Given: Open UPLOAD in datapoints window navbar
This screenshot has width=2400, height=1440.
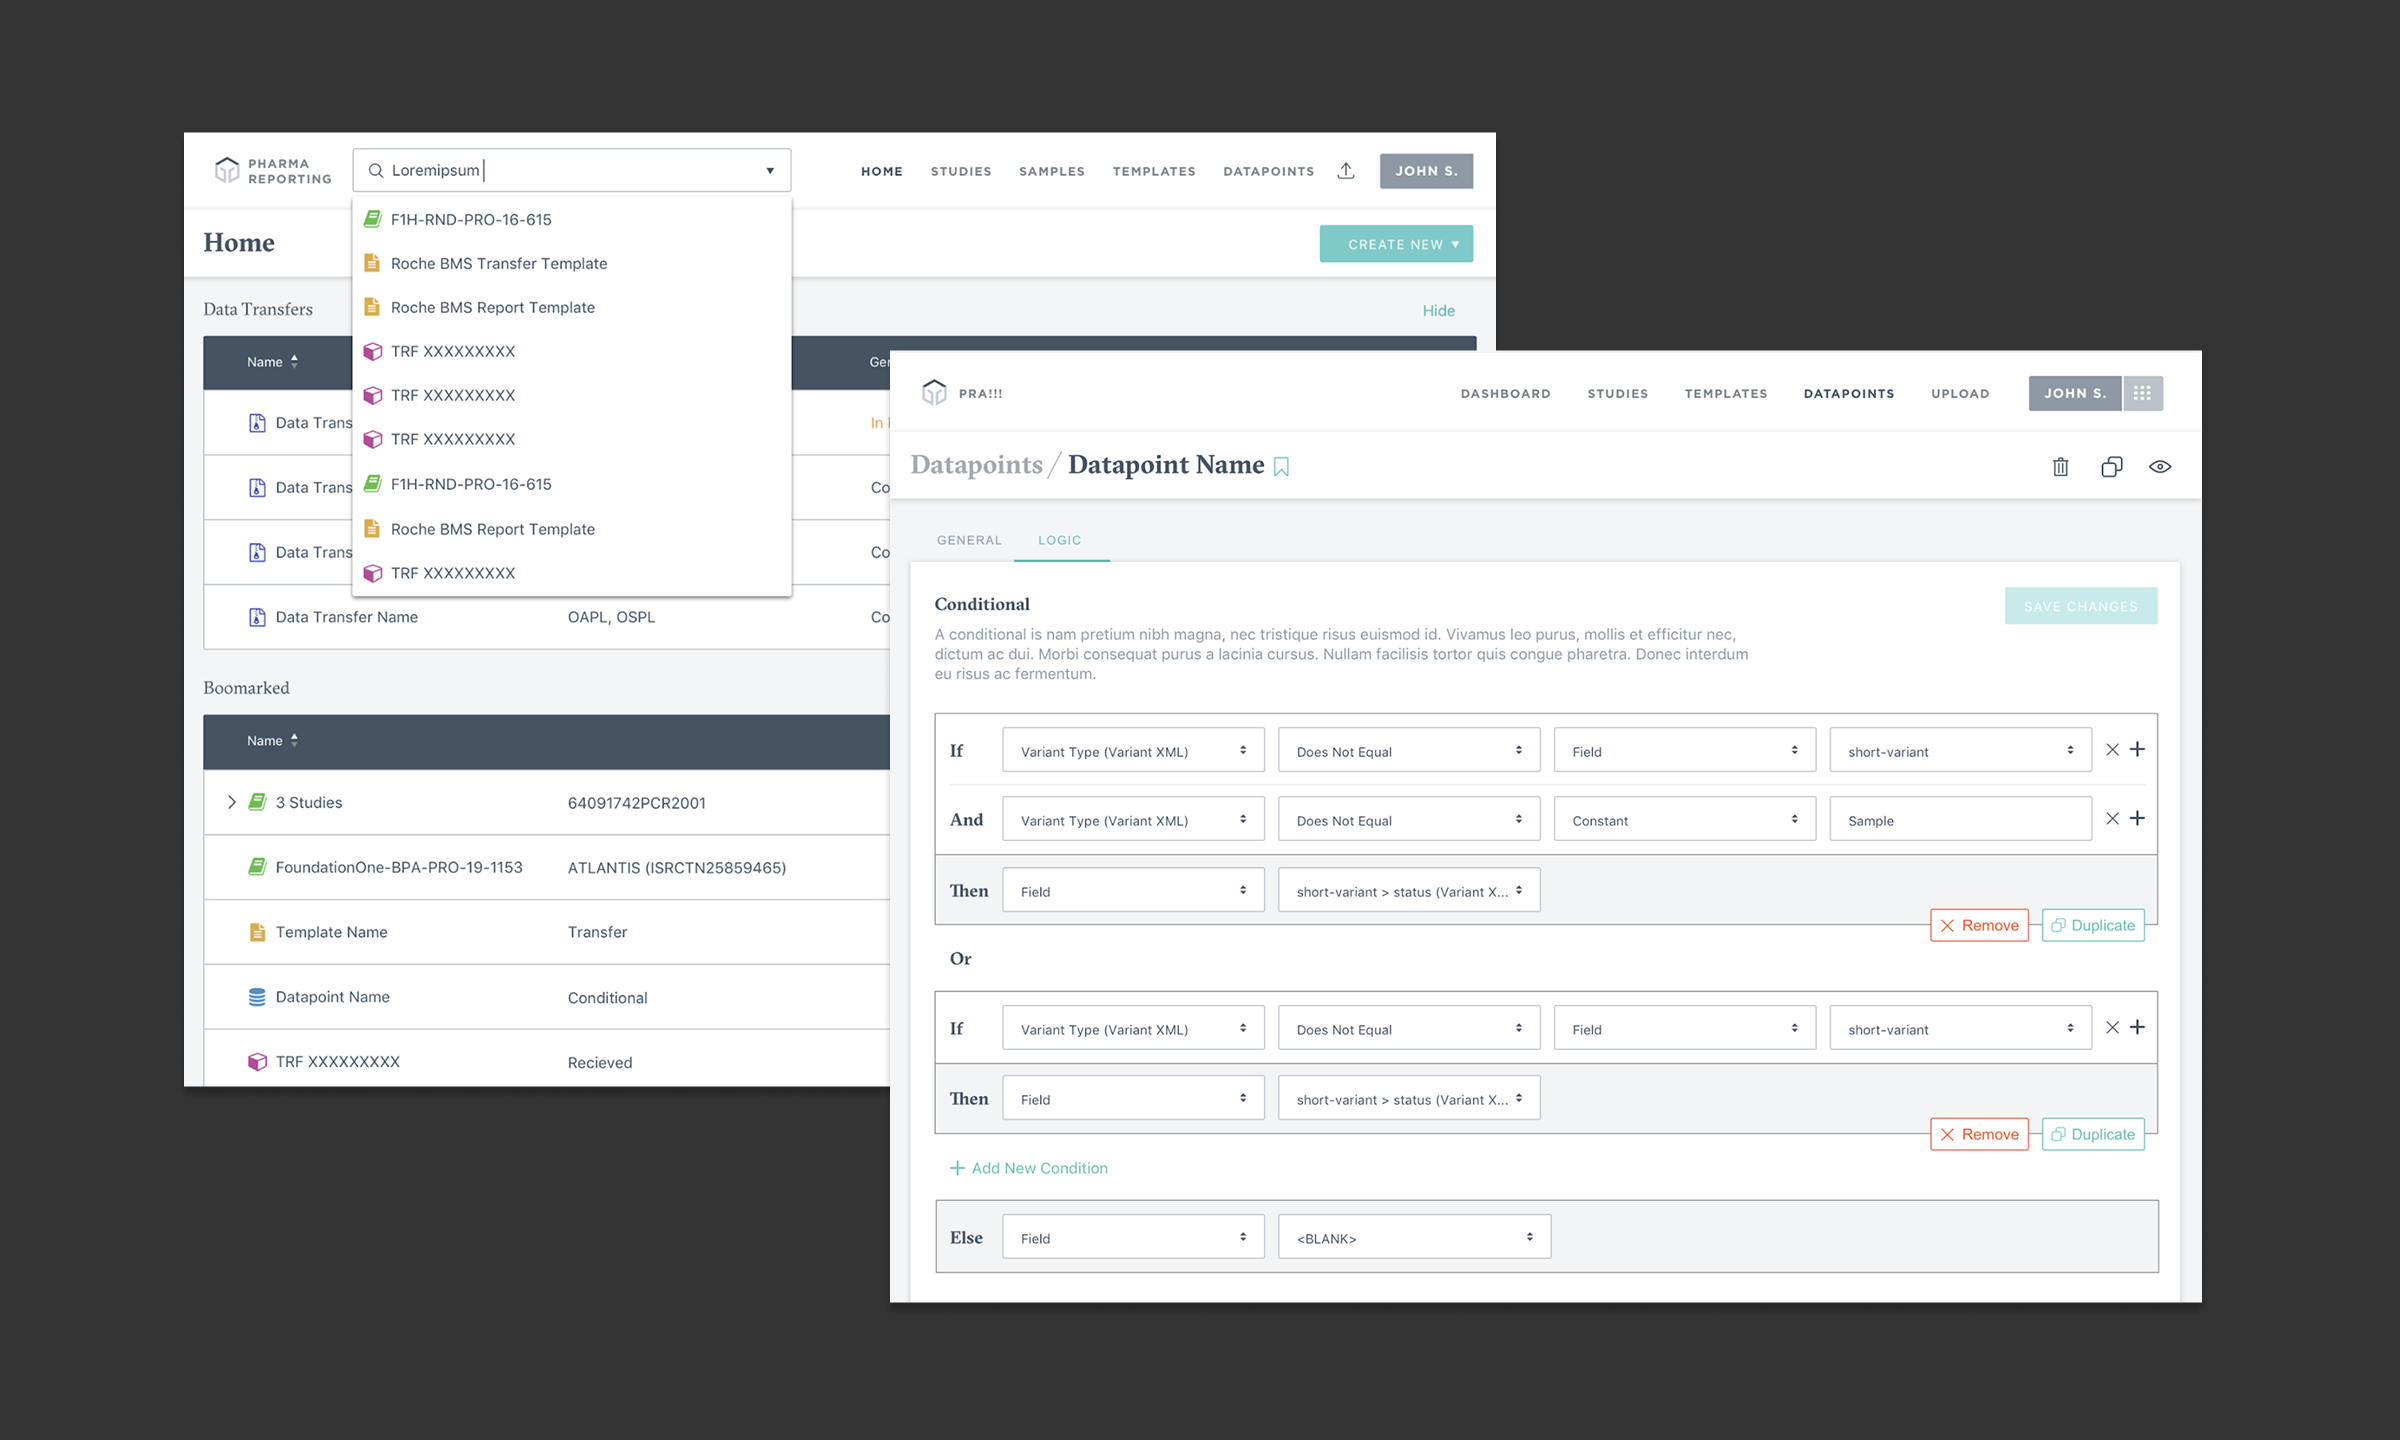Looking at the screenshot, I should [1960, 393].
